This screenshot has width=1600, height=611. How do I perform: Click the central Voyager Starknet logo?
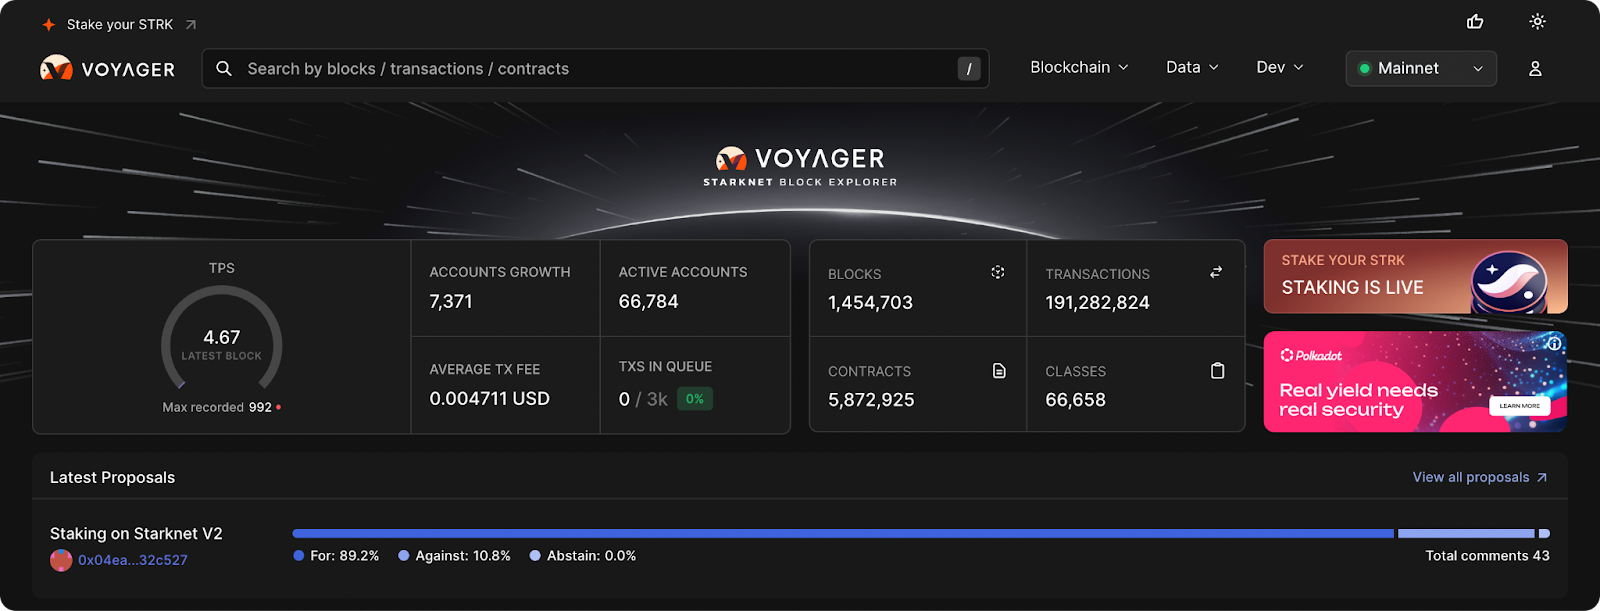(800, 167)
